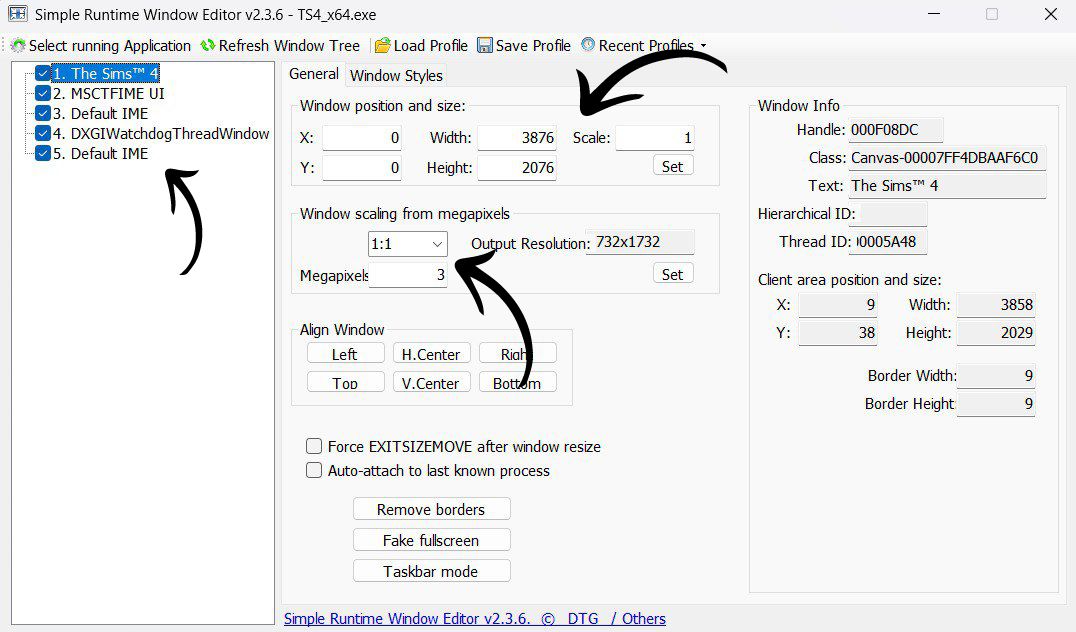Click the Thread ID field
Image resolution: width=1076 pixels, height=632 pixels.
[x=888, y=242]
